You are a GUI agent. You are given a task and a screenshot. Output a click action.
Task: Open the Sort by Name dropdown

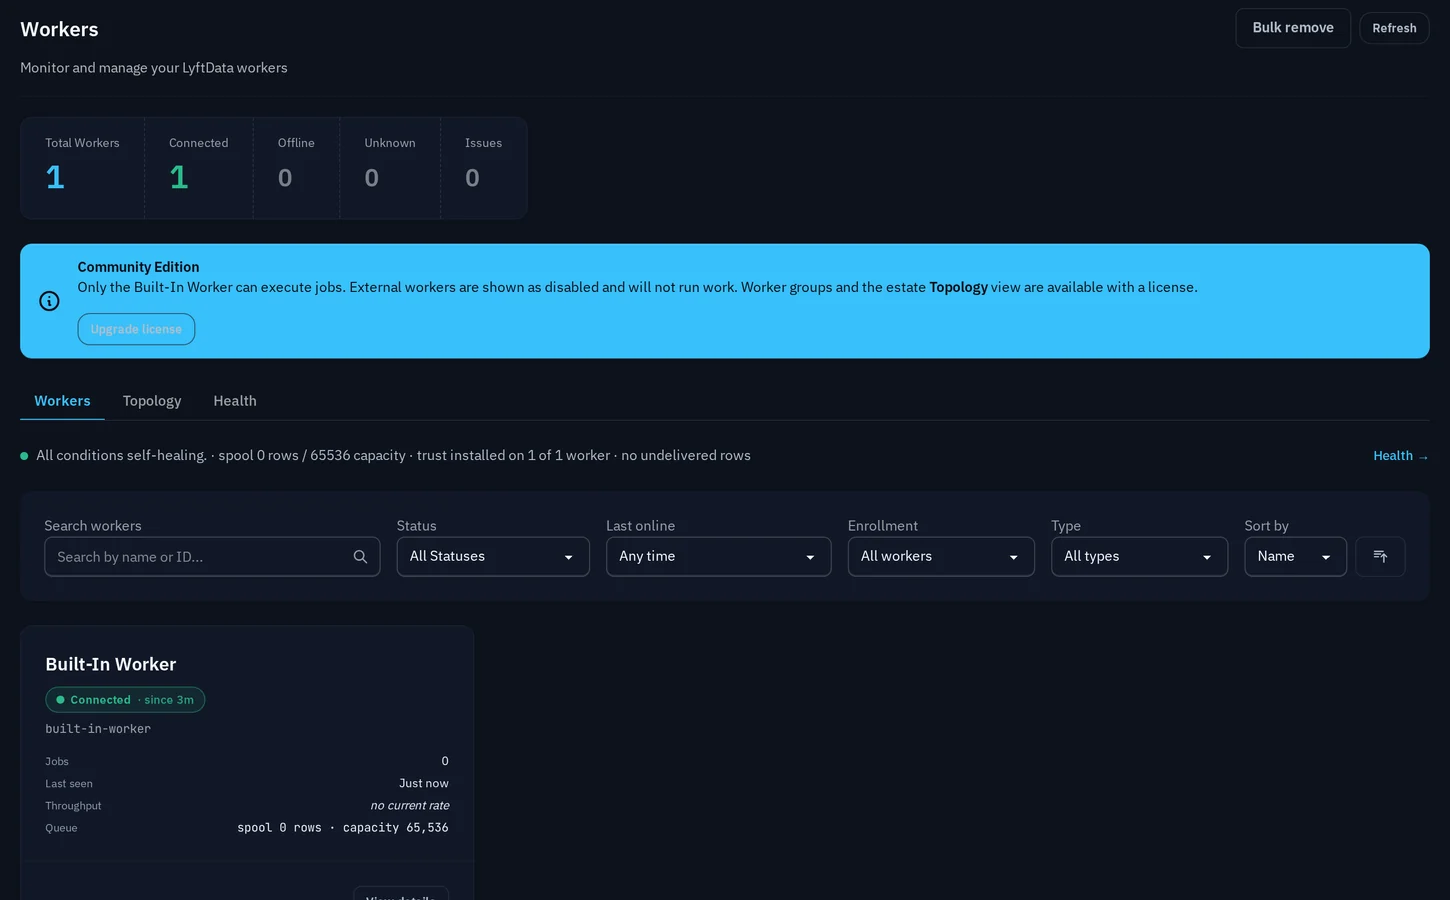pyautogui.click(x=1295, y=557)
